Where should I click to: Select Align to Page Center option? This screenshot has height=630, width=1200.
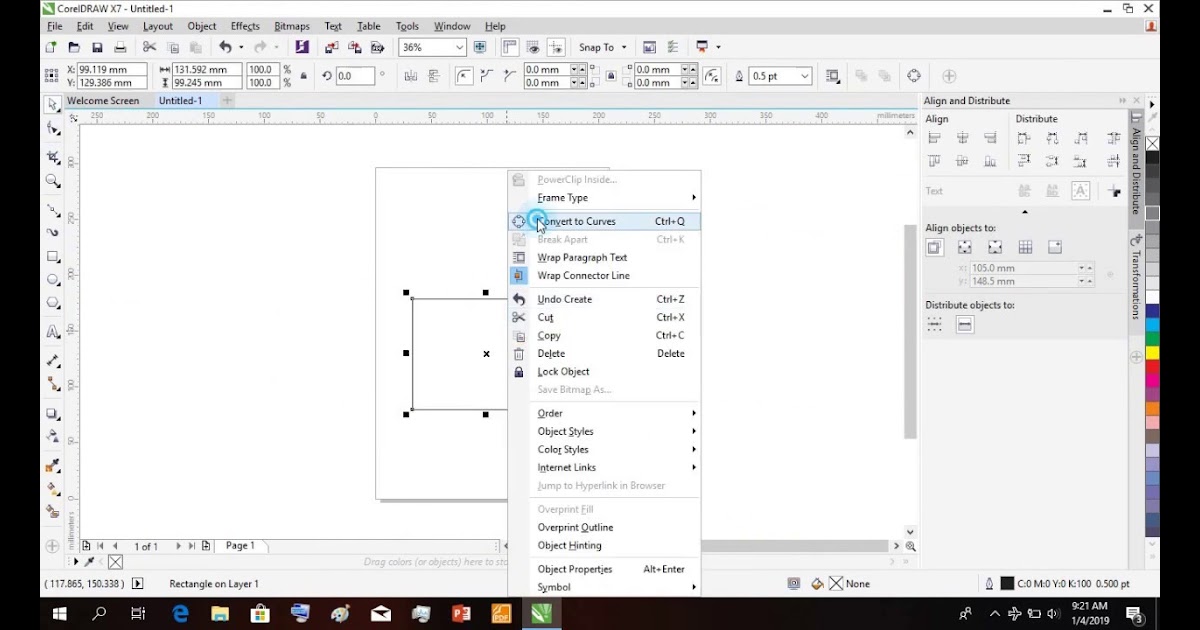[995, 247]
